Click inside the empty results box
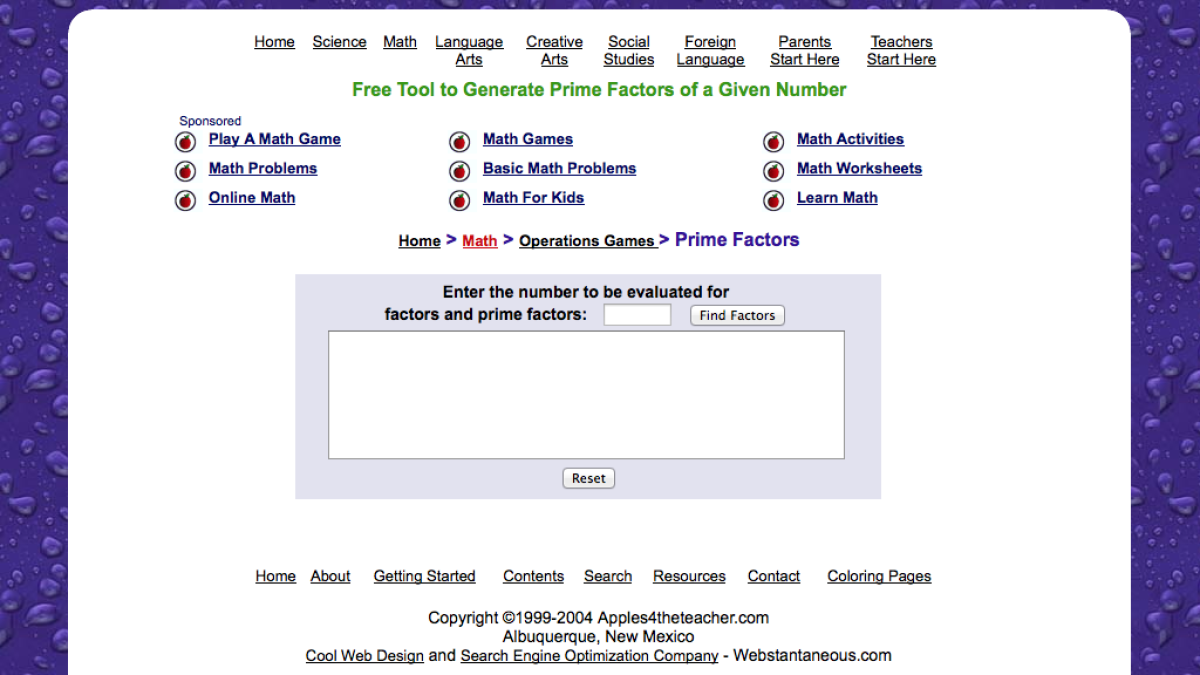The height and width of the screenshot is (675, 1200). pos(588,394)
